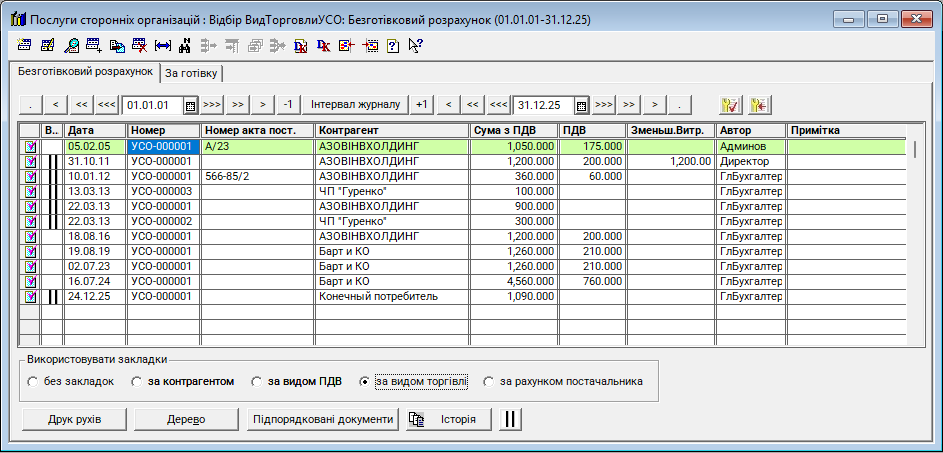Open the 'Безготівковий розрахунок' tab
Image resolution: width=943 pixels, height=453 pixels.
coord(85,73)
